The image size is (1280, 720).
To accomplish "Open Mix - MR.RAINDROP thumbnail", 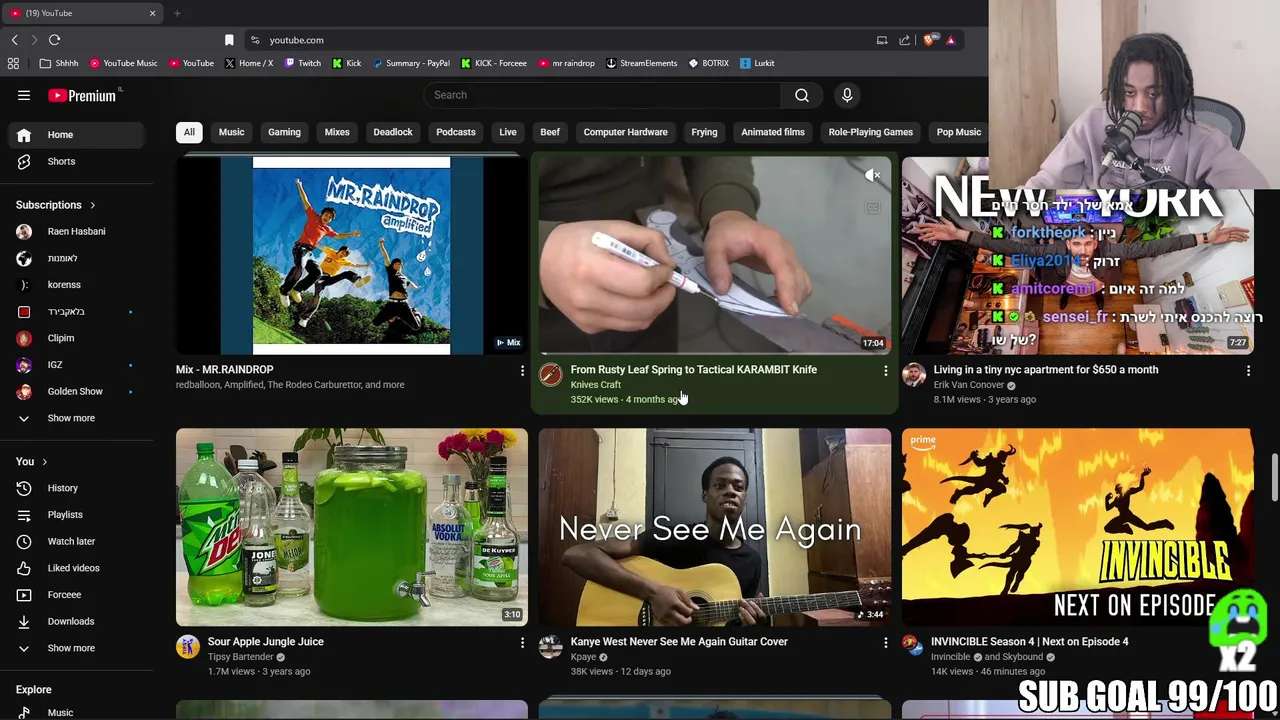I will click(352, 256).
